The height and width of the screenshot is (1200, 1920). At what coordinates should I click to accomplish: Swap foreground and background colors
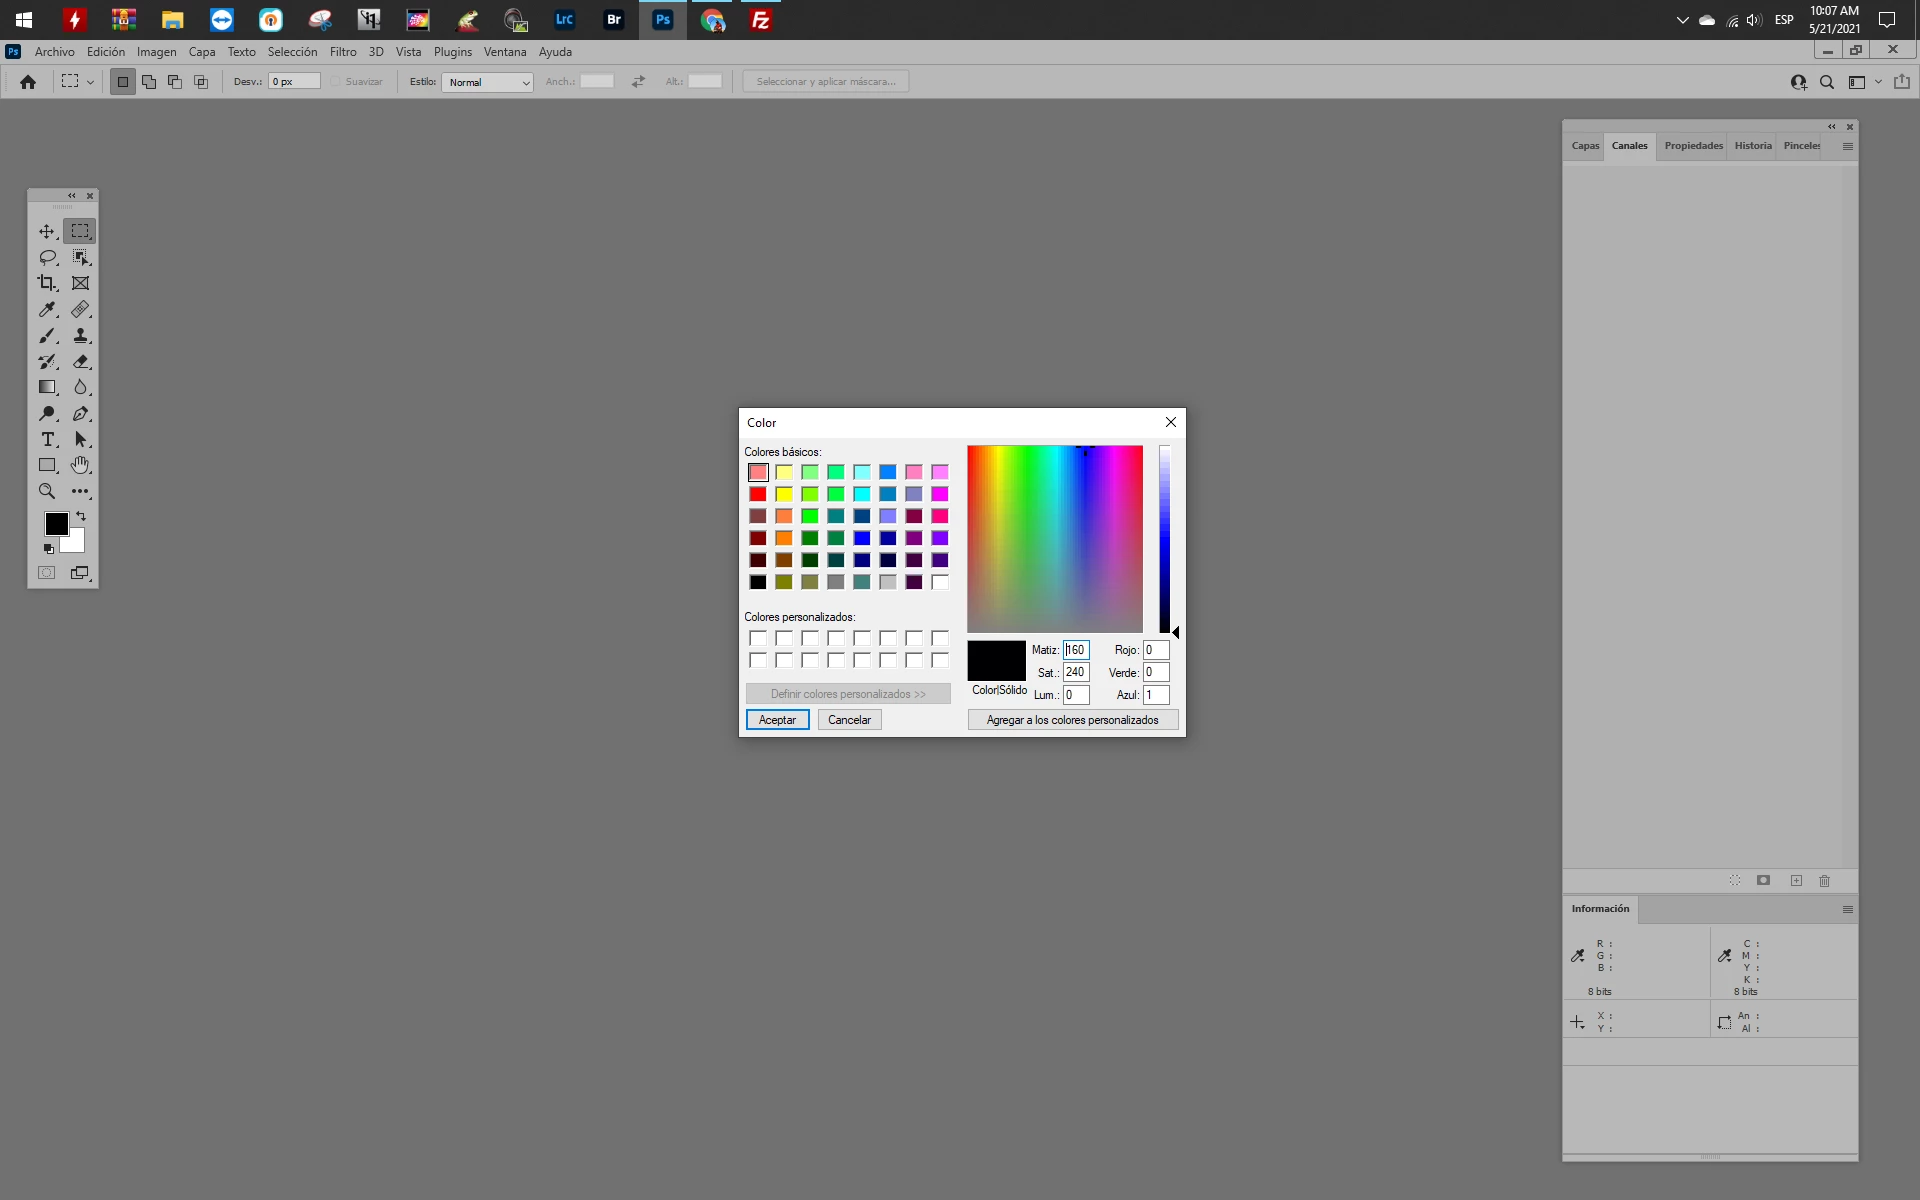pos(81,516)
